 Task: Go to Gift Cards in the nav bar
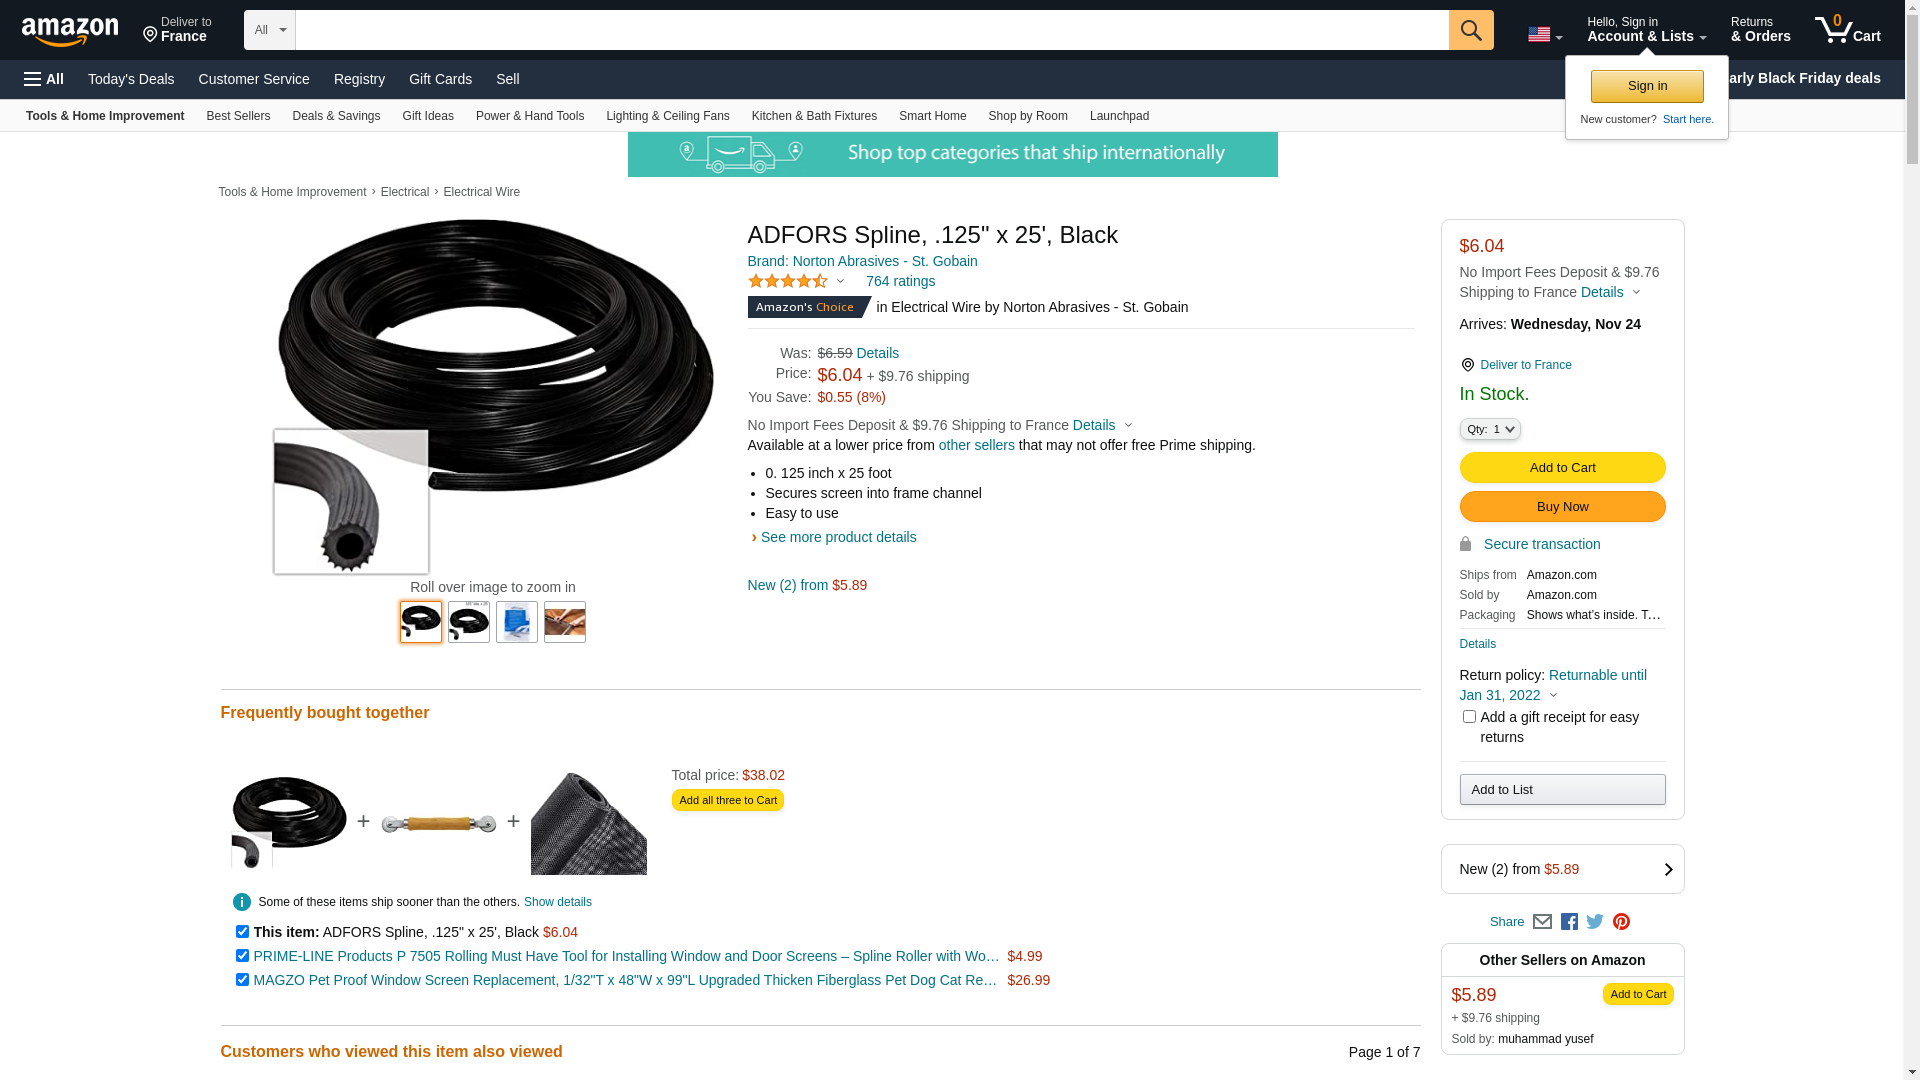pyautogui.click(x=440, y=79)
